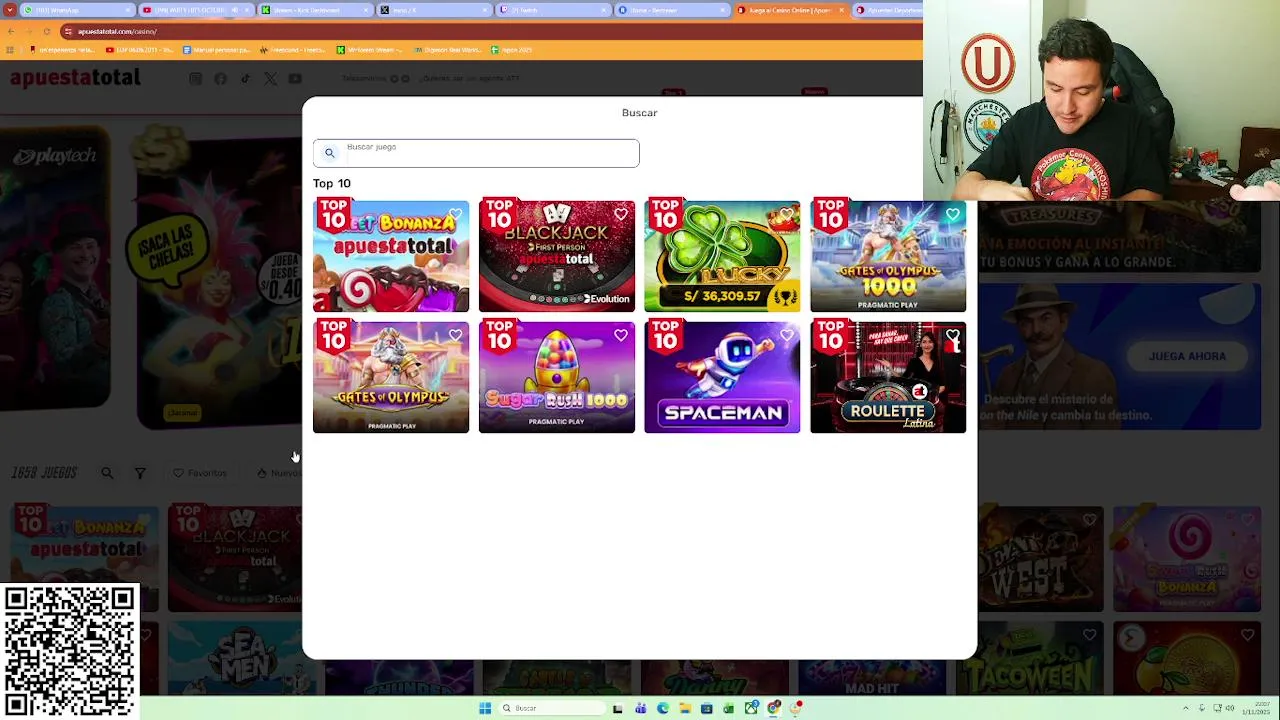Open TikTok icon in site header

pos(245,78)
